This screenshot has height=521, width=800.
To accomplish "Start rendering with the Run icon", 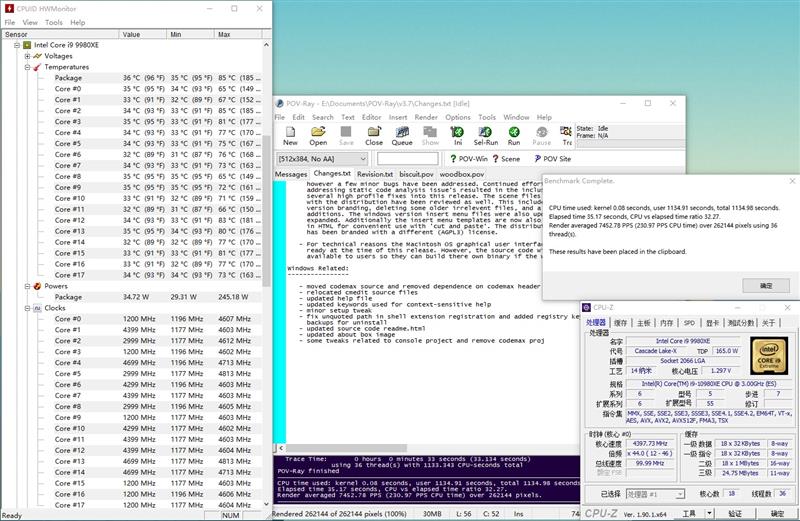I will click(x=514, y=132).
